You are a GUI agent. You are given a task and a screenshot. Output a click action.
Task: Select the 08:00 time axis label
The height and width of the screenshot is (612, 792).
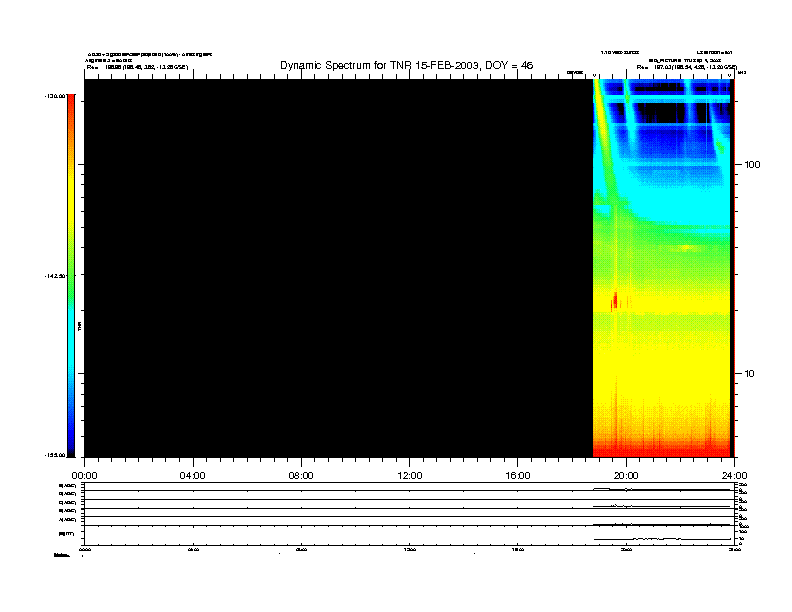(x=301, y=476)
